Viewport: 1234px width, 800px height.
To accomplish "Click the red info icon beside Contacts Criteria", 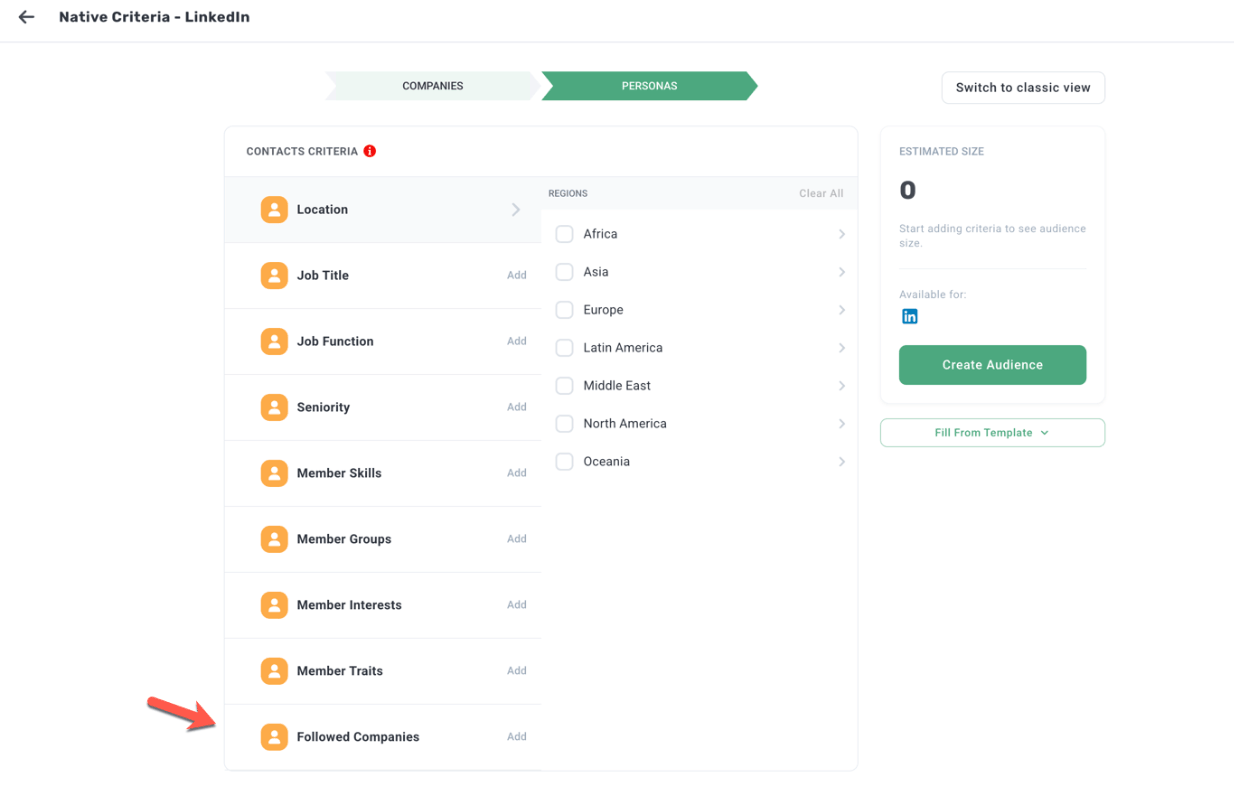I will coord(370,151).
